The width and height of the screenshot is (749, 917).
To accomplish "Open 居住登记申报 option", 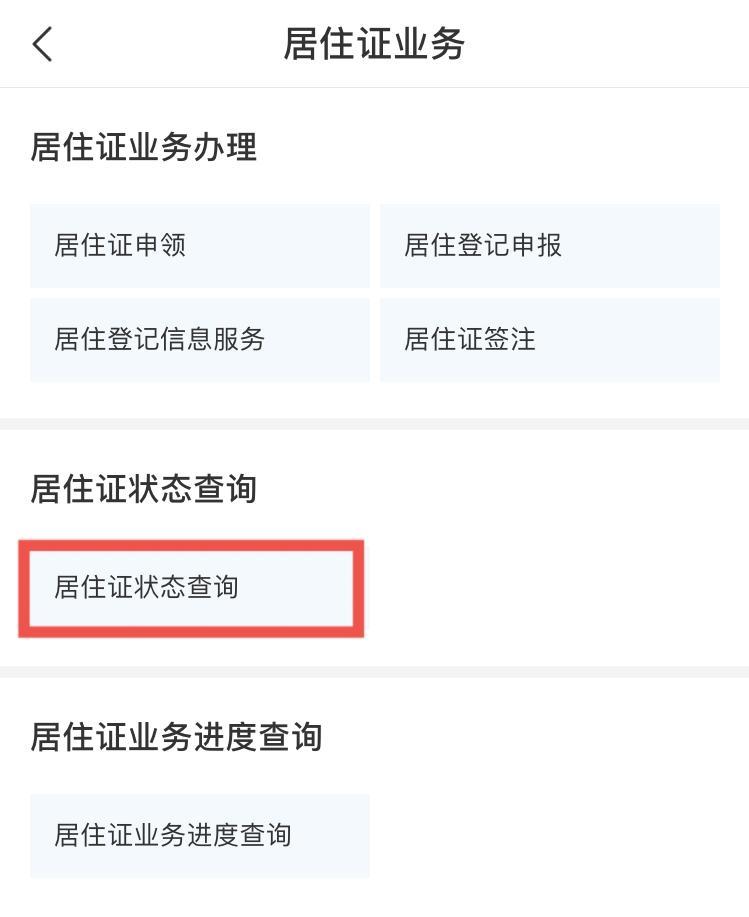I will [x=549, y=246].
